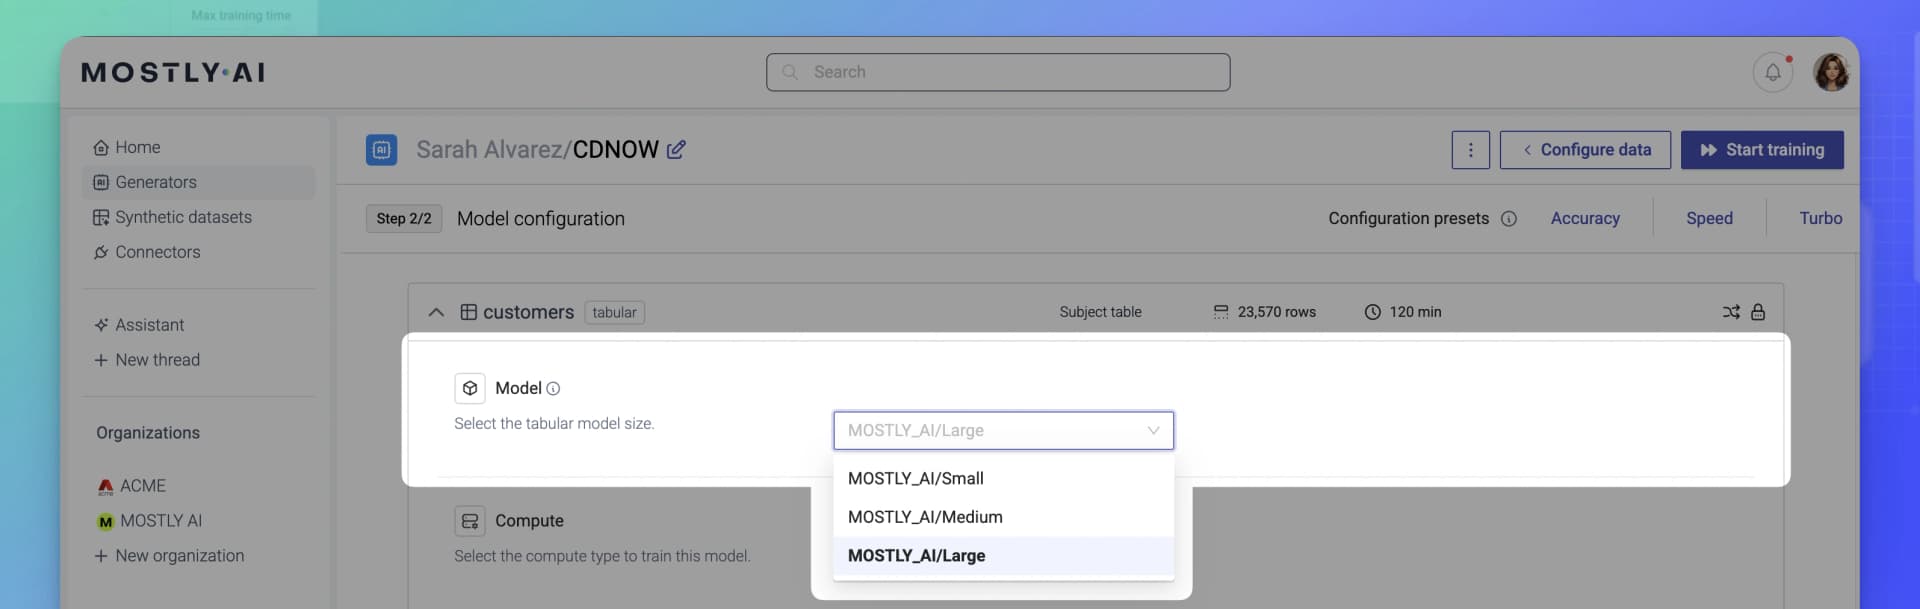Open the user profile avatar
The height and width of the screenshot is (609, 1920).
(x=1831, y=72)
